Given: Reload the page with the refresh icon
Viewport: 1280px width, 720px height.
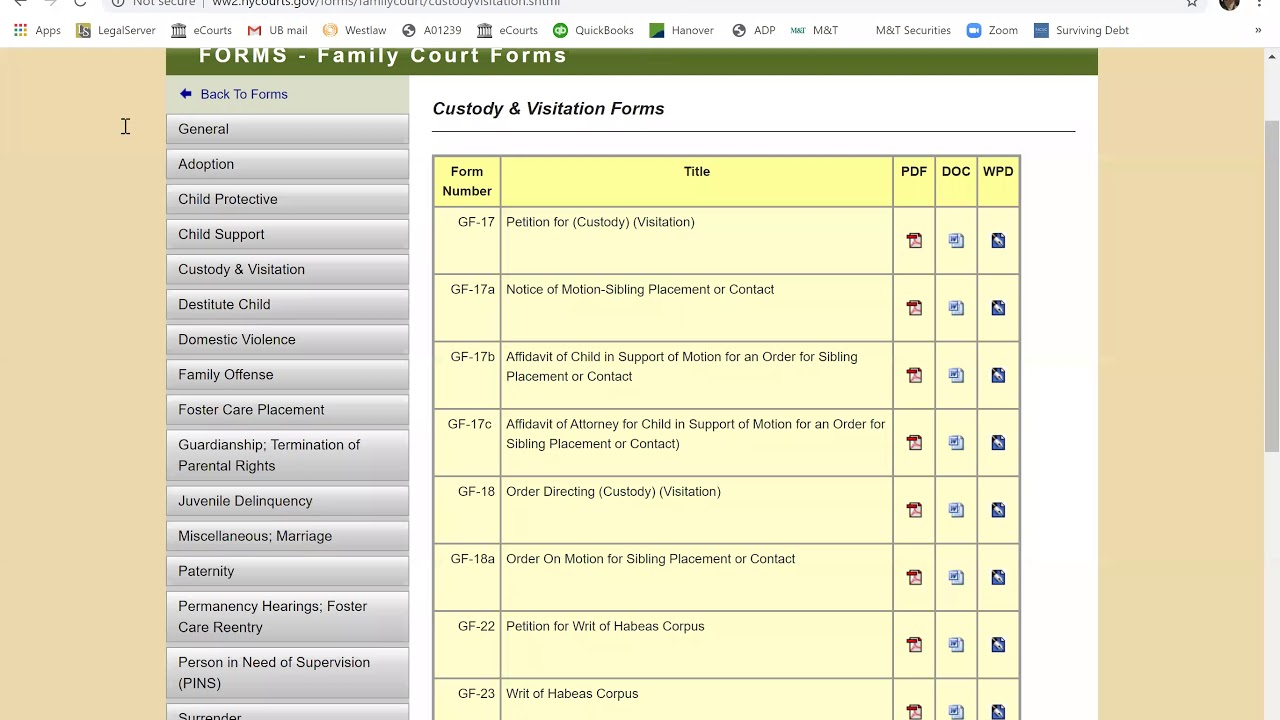Looking at the screenshot, I should [80, 3].
